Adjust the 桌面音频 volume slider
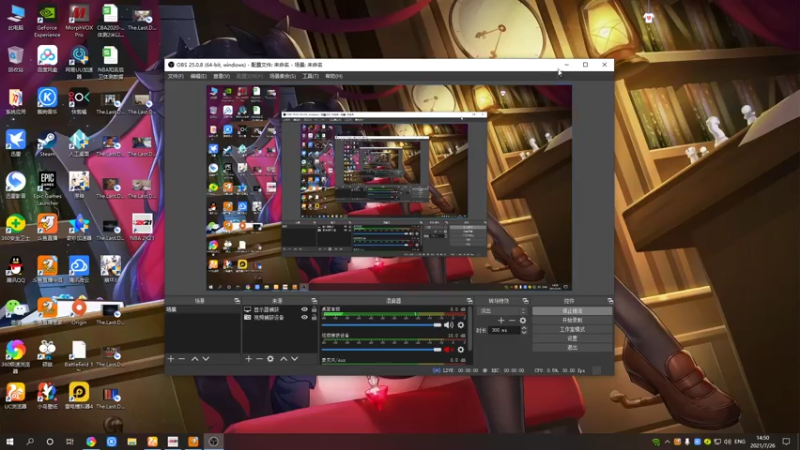Screen dimensions: 800x450 pos(382,325)
